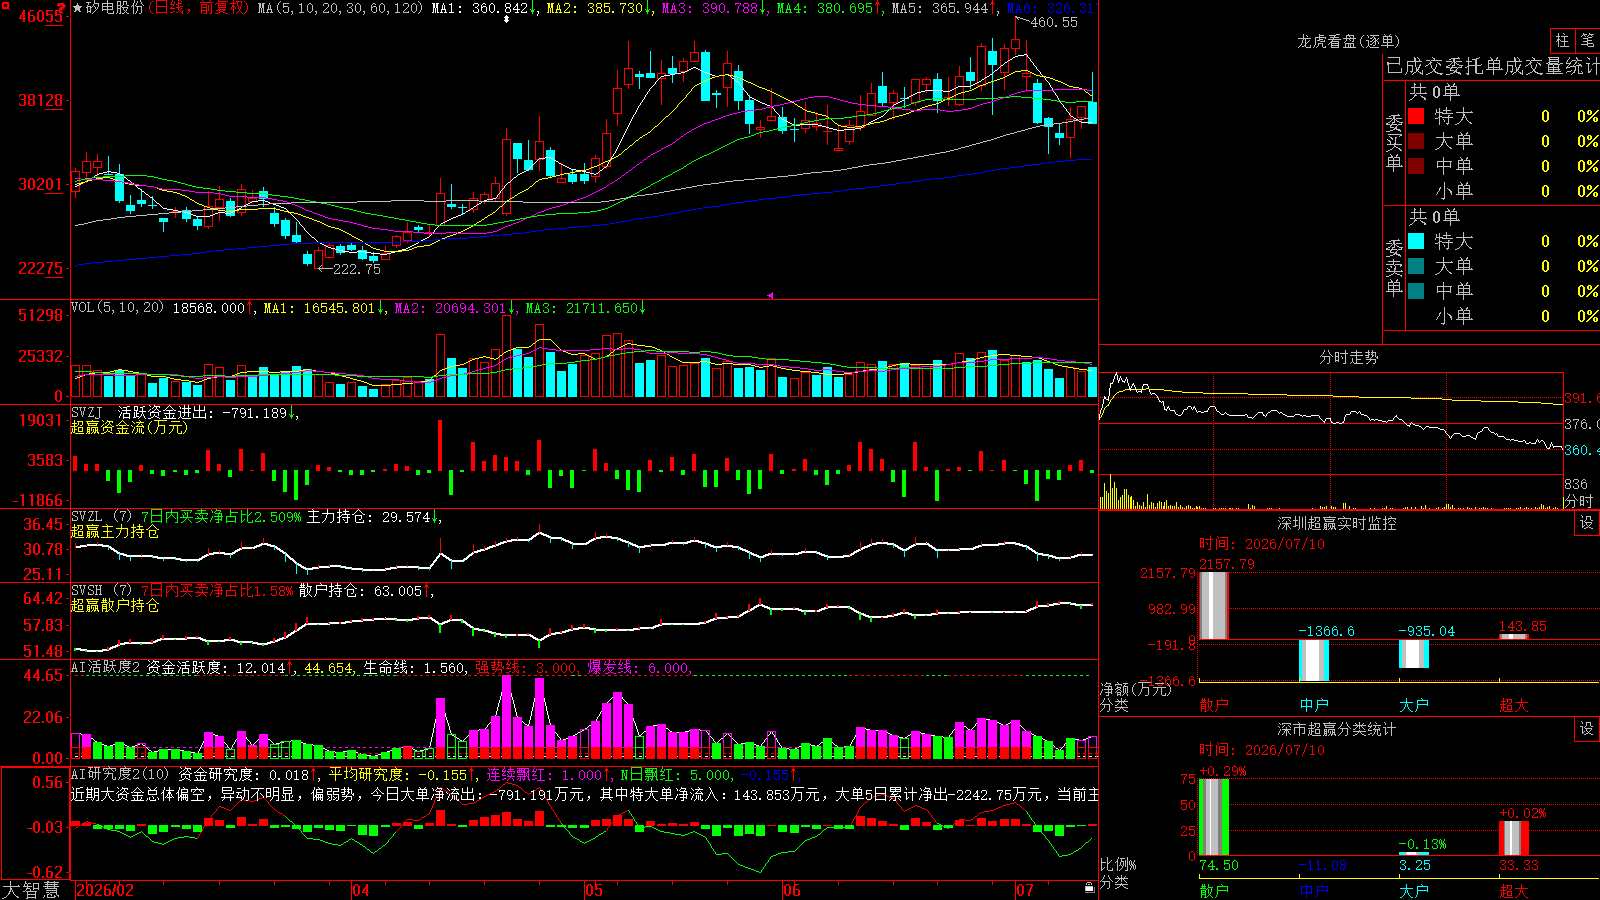Click the 中户 -1366.6 bar in 实时监控
Screen dimensions: 1600x900
(1314, 660)
